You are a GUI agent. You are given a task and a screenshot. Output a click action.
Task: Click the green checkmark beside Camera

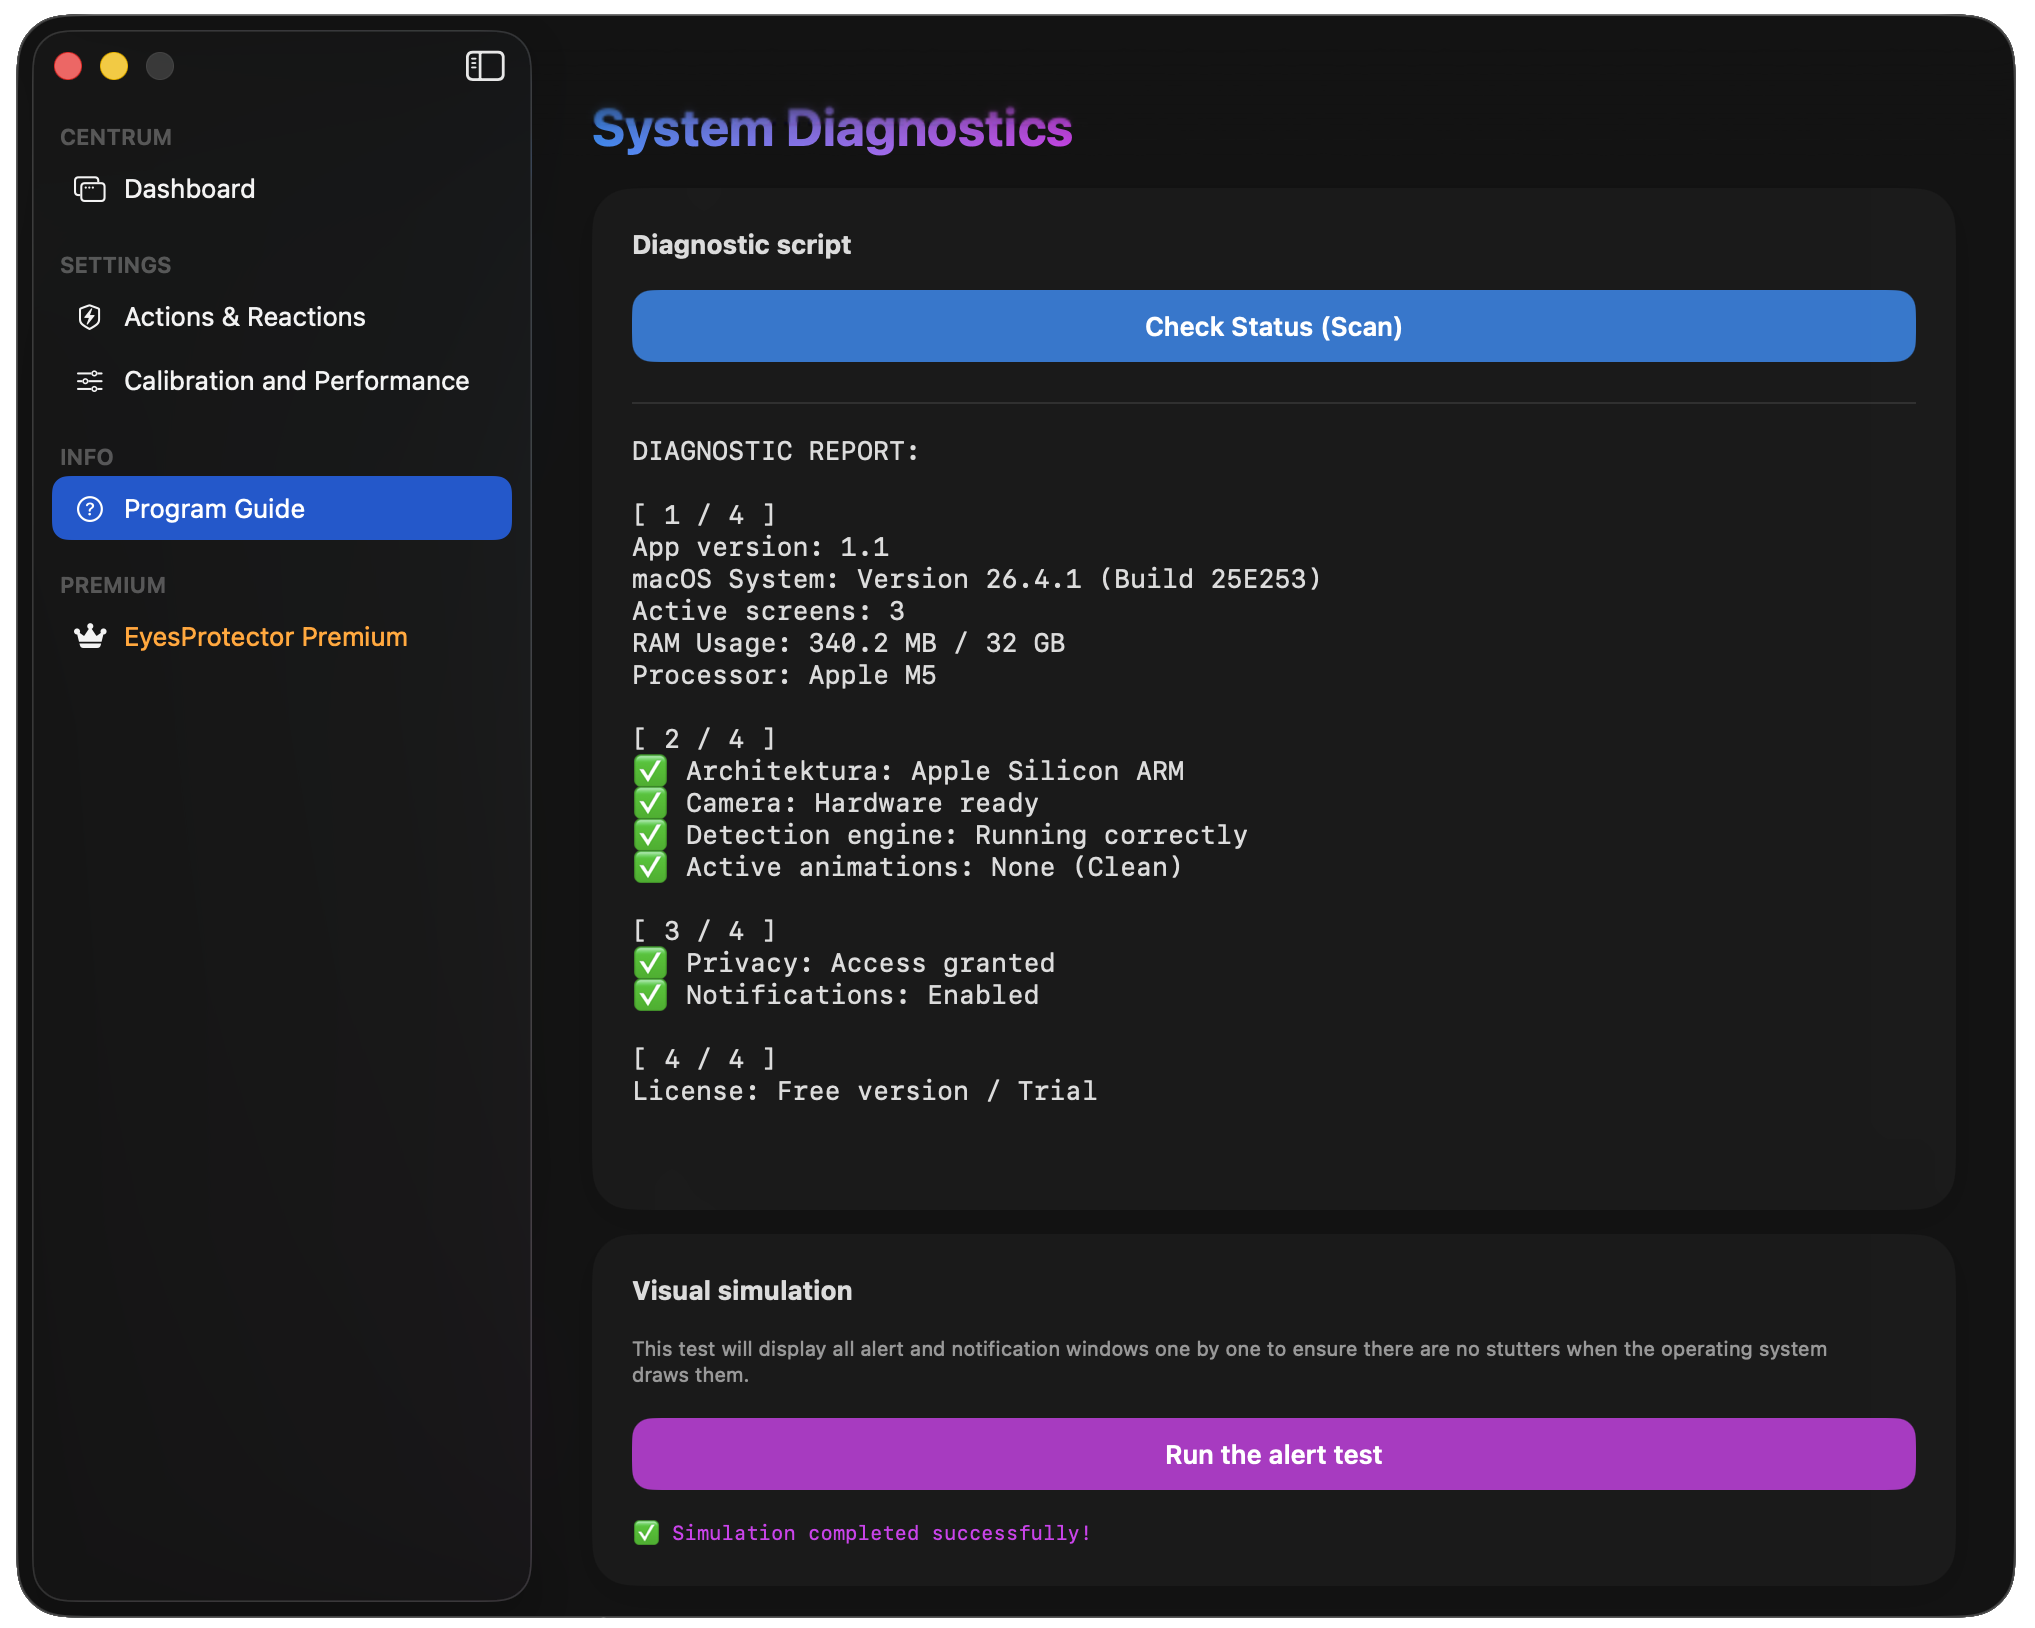pos(650,803)
